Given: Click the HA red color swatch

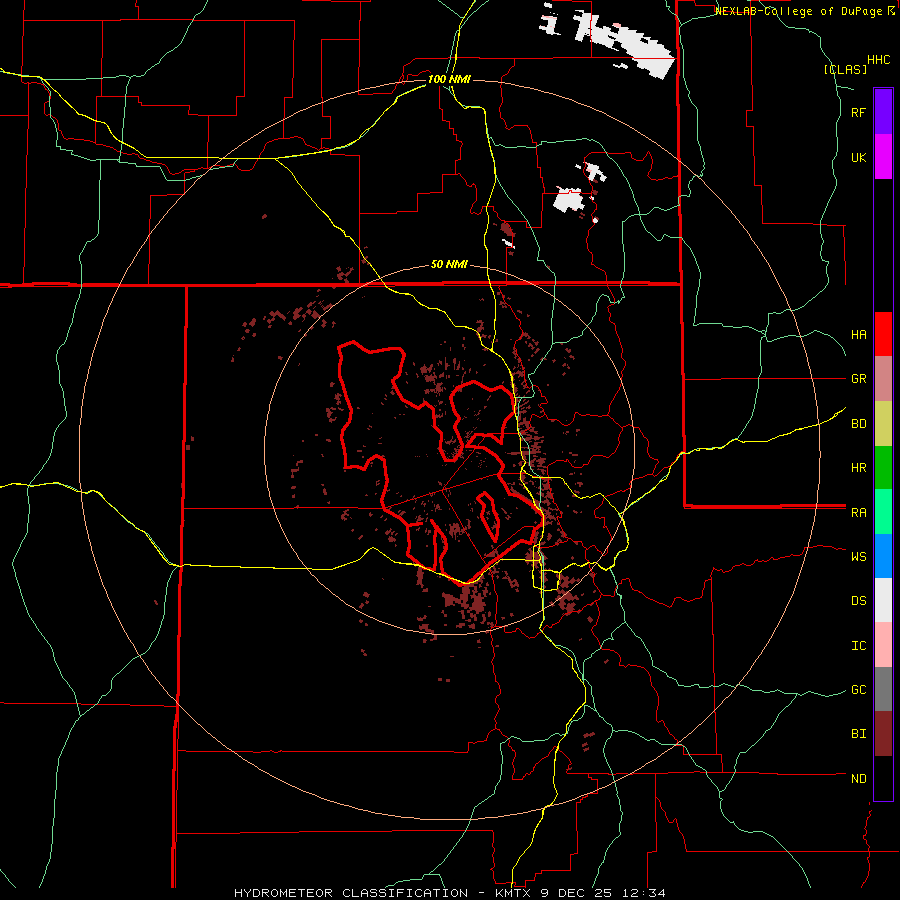Looking at the screenshot, I should click(883, 334).
